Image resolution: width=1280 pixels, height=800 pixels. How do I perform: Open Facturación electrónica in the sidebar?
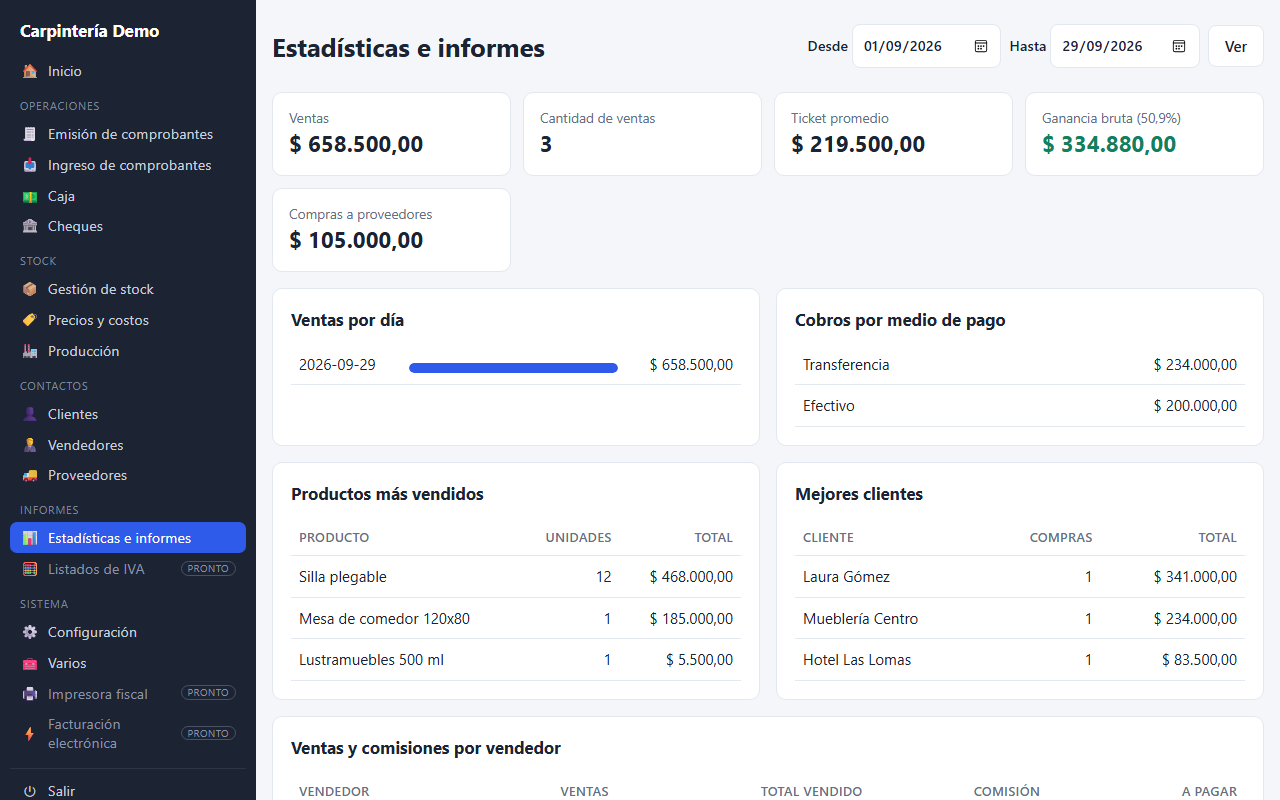(128, 734)
